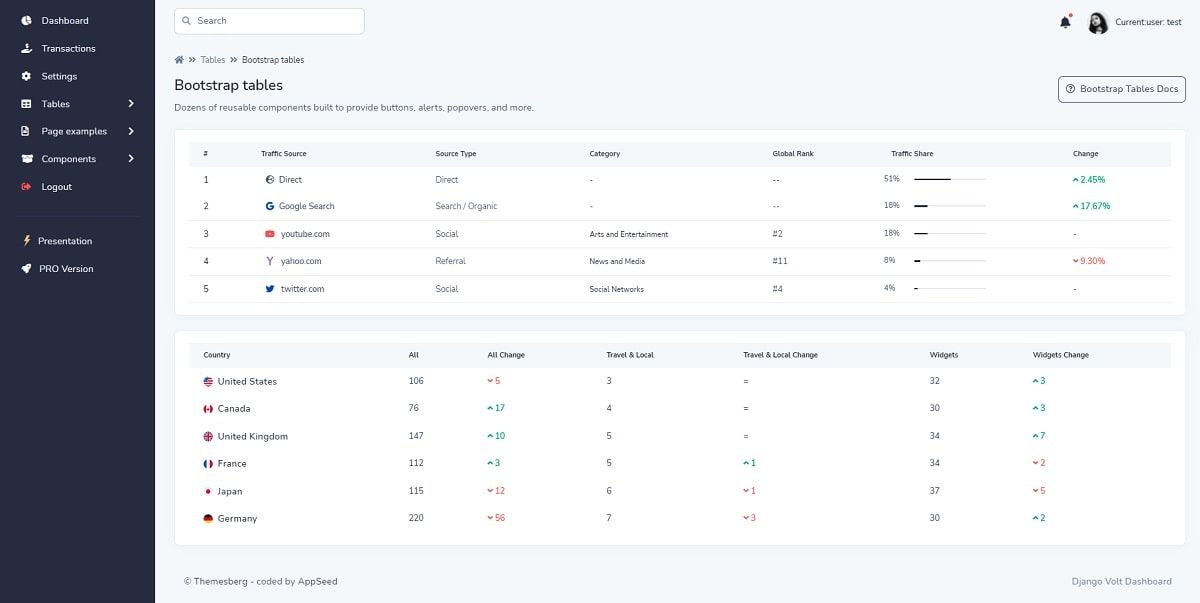Expand the Components sidebar menu
This screenshot has width=1200, height=603.
click(x=70, y=158)
